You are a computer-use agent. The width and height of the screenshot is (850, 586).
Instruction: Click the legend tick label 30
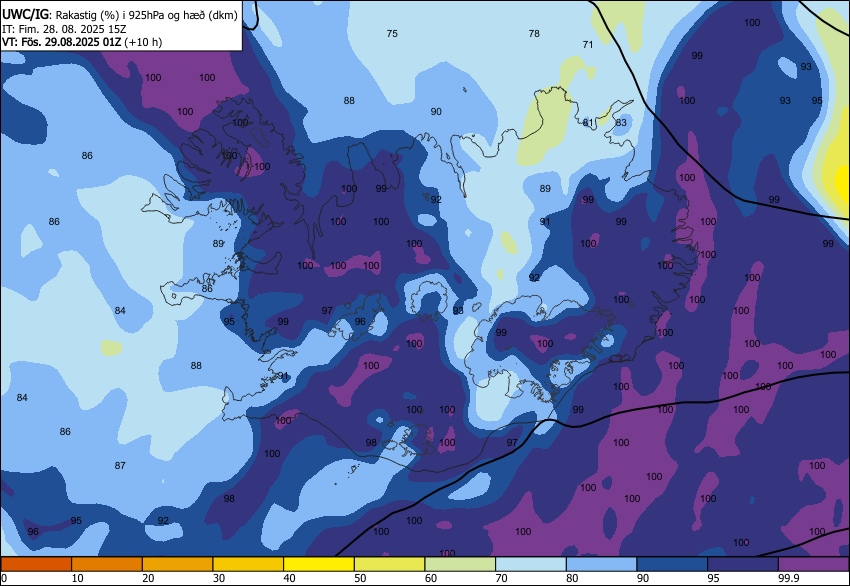(218, 578)
